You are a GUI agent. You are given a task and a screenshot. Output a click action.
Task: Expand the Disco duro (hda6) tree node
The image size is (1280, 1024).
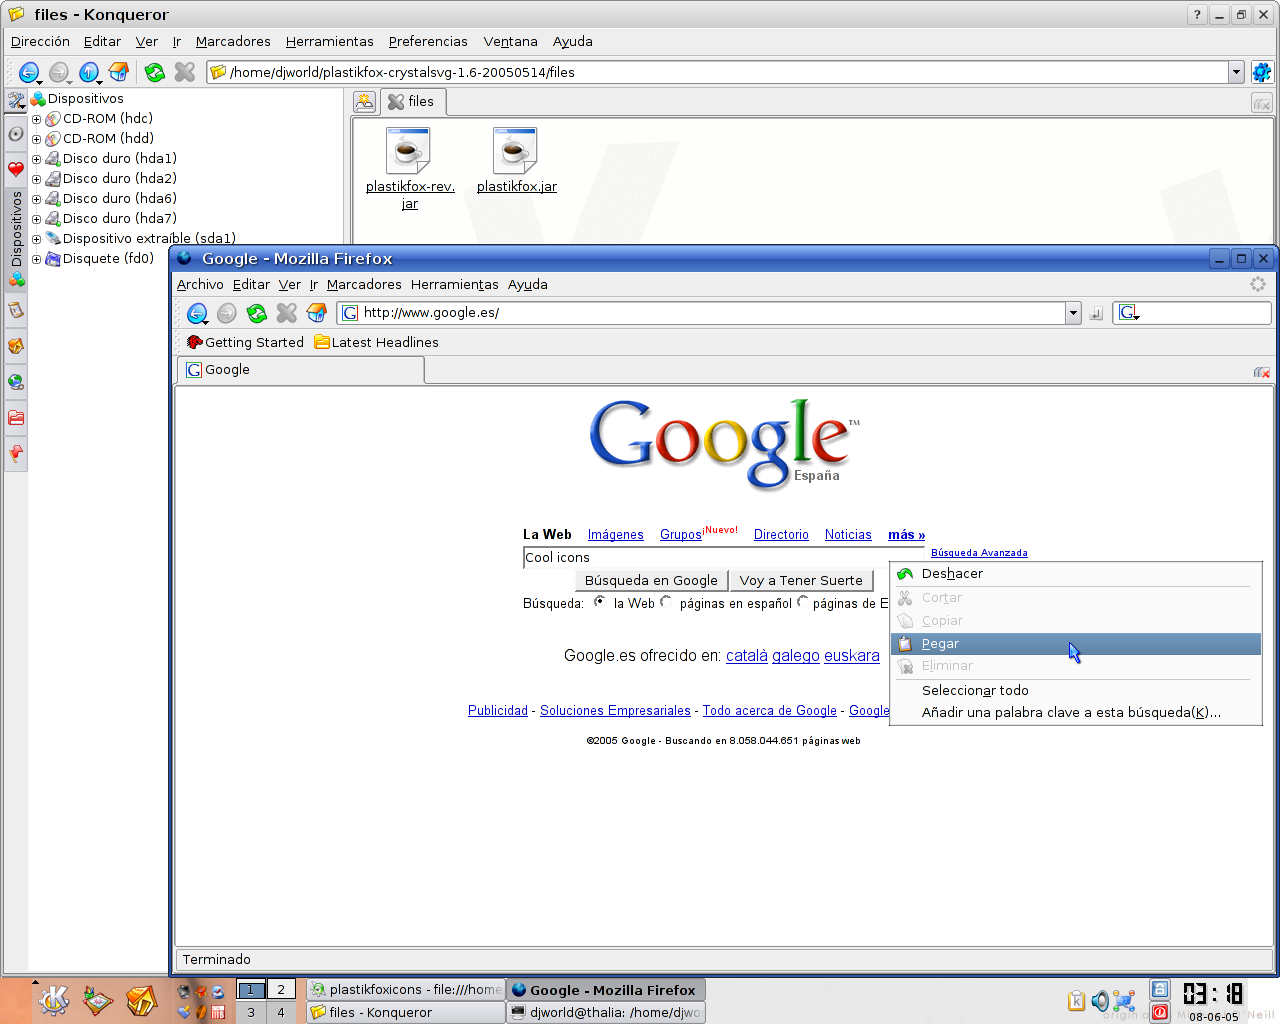point(36,199)
